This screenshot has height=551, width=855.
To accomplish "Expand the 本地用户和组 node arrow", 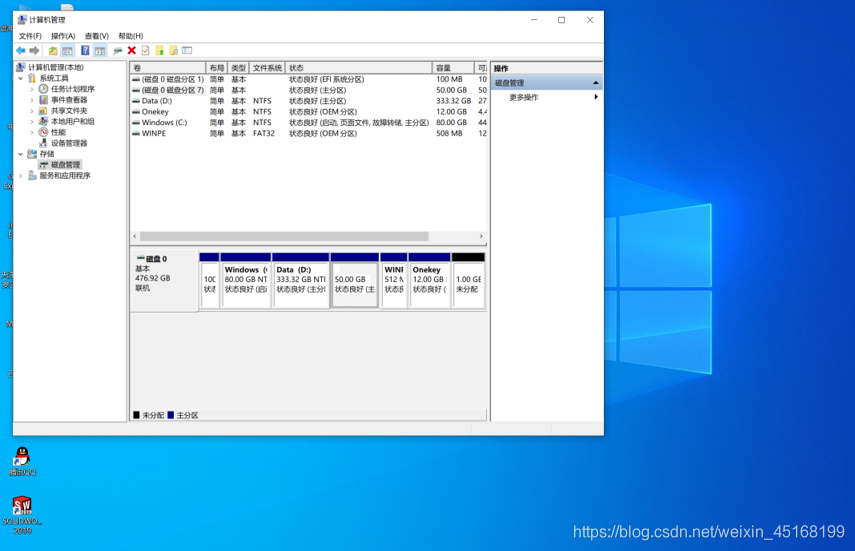I will point(32,121).
